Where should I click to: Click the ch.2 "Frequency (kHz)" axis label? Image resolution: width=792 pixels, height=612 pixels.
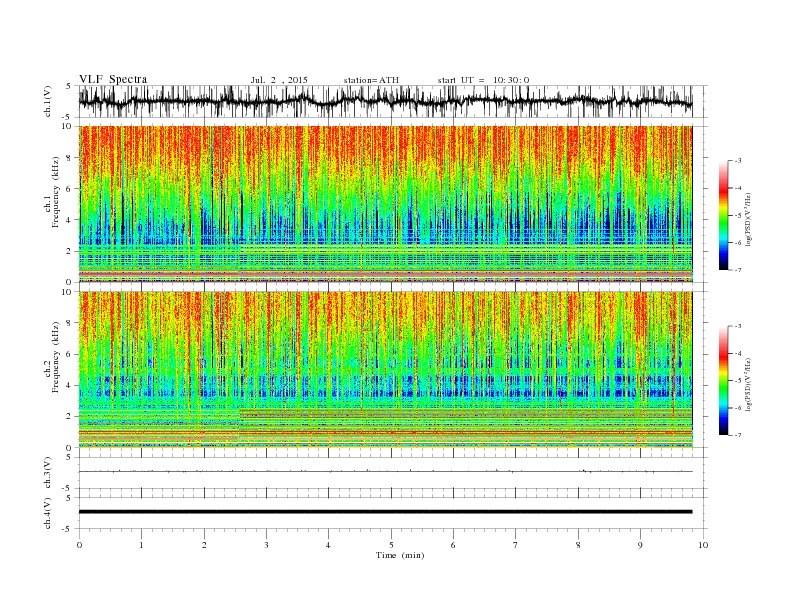(55, 358)
